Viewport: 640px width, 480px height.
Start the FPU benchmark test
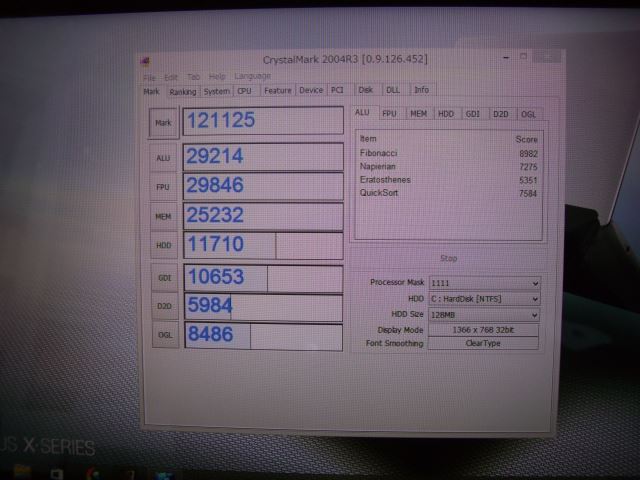click(x=163, y=187)
